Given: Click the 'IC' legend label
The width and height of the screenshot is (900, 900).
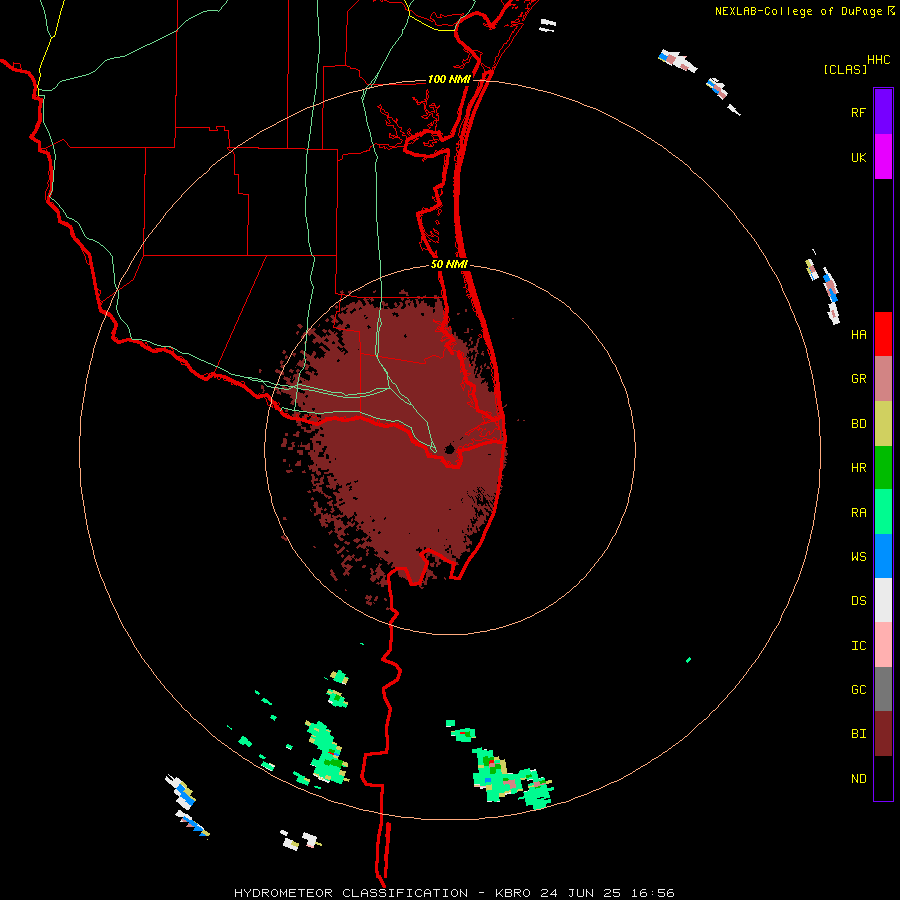Looking at the screenshot, I should tap(858, 646).
